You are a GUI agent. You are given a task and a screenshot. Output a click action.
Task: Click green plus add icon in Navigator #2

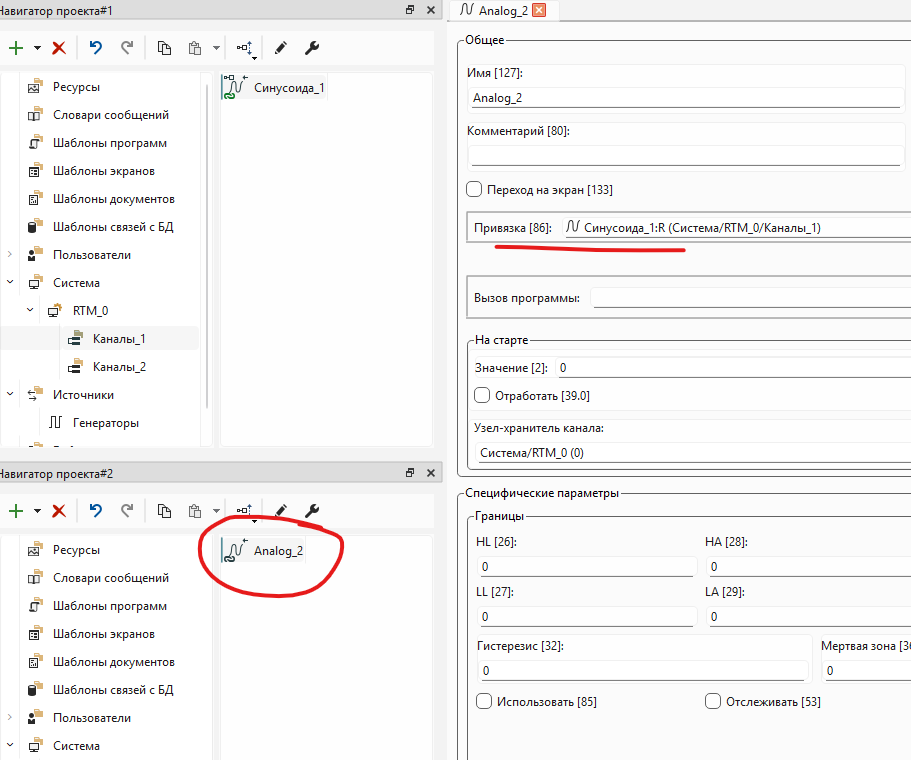point(16,511)
